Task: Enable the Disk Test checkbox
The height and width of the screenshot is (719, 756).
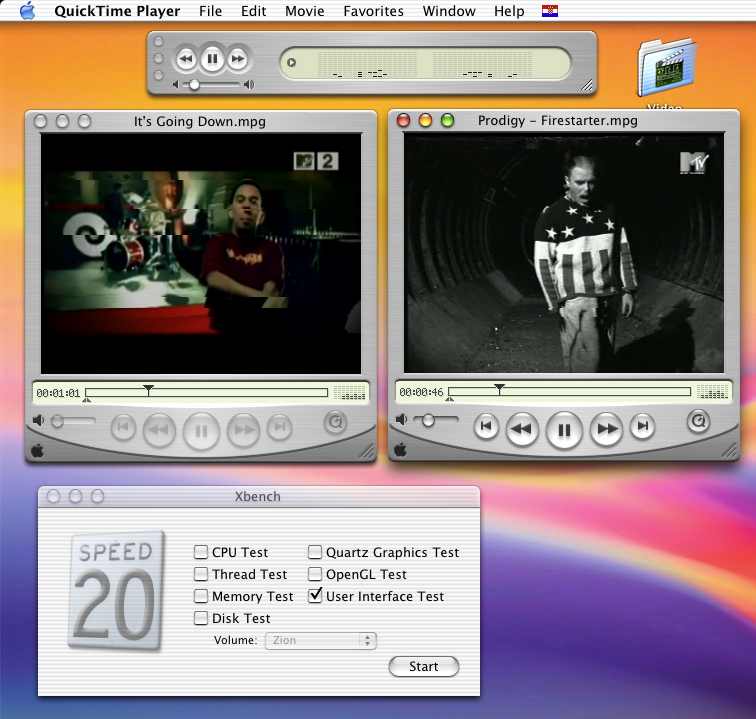Action: pyautogui.click(x=201, y=618)
